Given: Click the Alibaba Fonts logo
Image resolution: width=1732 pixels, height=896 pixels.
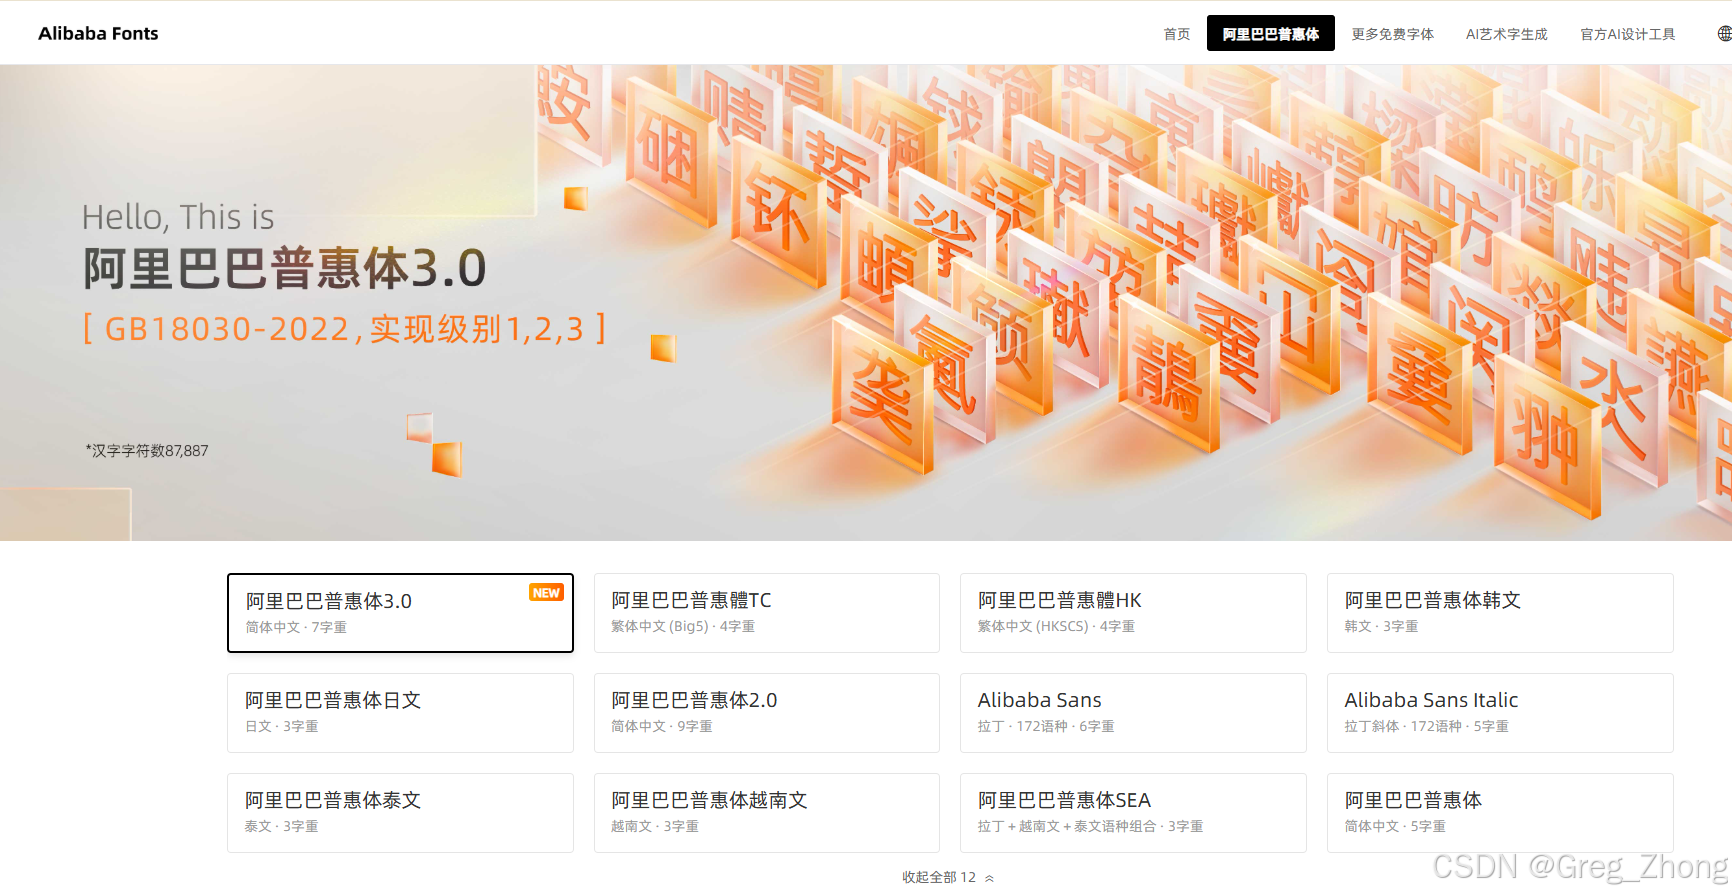Looking at the screenshot, I should coord(98,33).
